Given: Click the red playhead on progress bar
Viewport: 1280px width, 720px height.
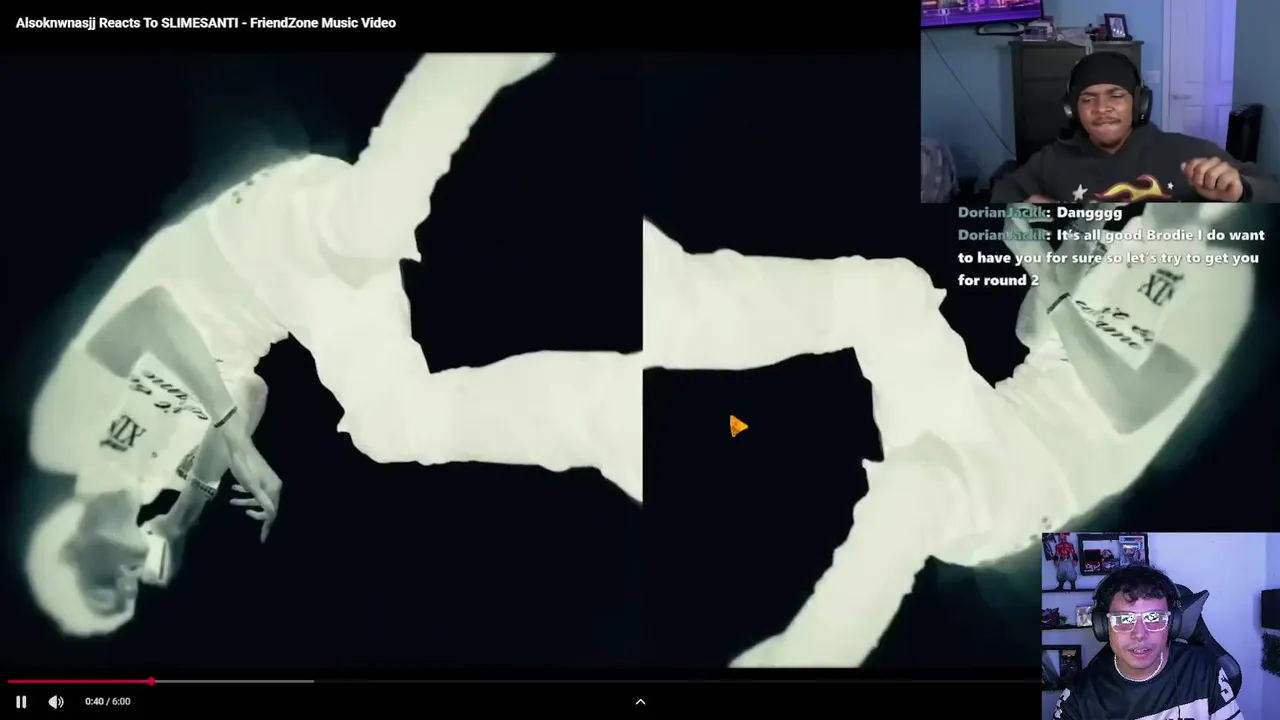Looking at the screenshot, I should (x=151, y=682).
